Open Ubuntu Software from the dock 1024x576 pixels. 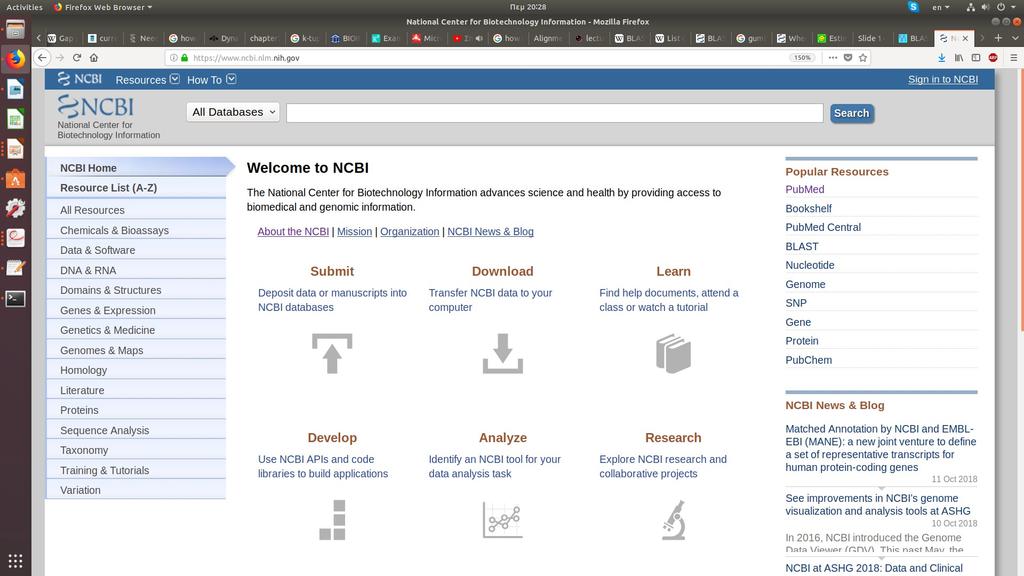point(15,179)
